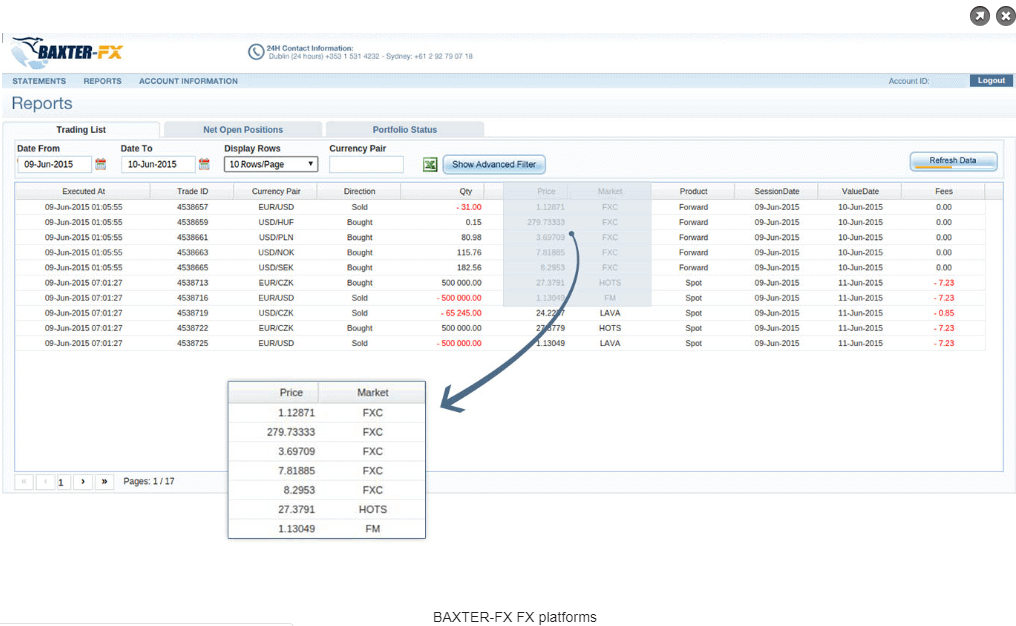Open the Statements menu
Screen dimensions: 1016x626
(39, 81)
